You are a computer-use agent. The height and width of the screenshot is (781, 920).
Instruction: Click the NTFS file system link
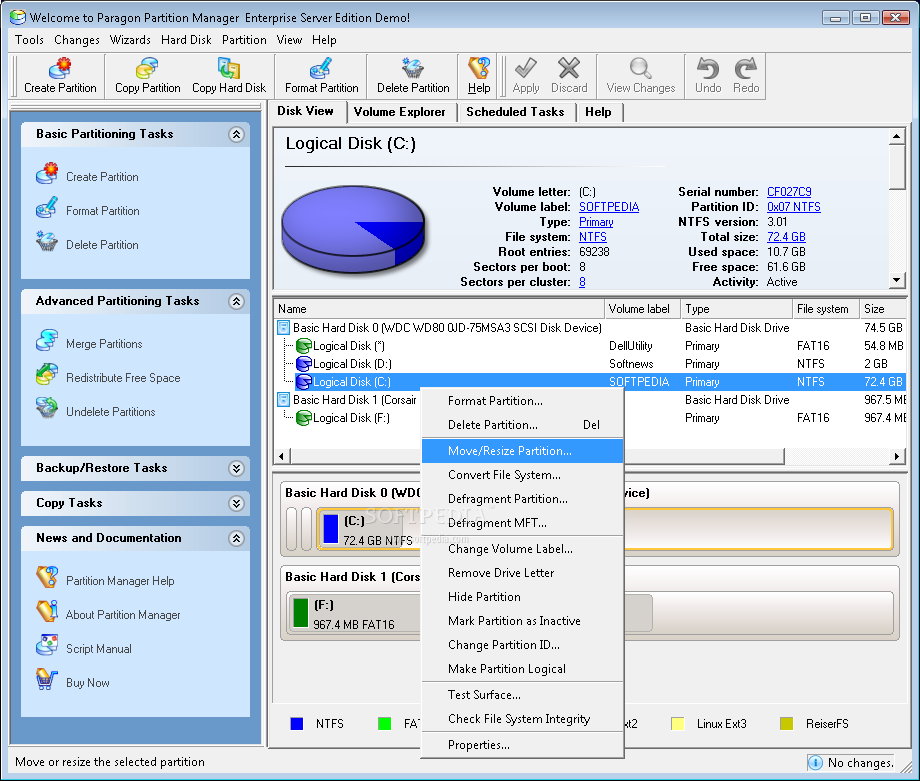coord(593,237)
